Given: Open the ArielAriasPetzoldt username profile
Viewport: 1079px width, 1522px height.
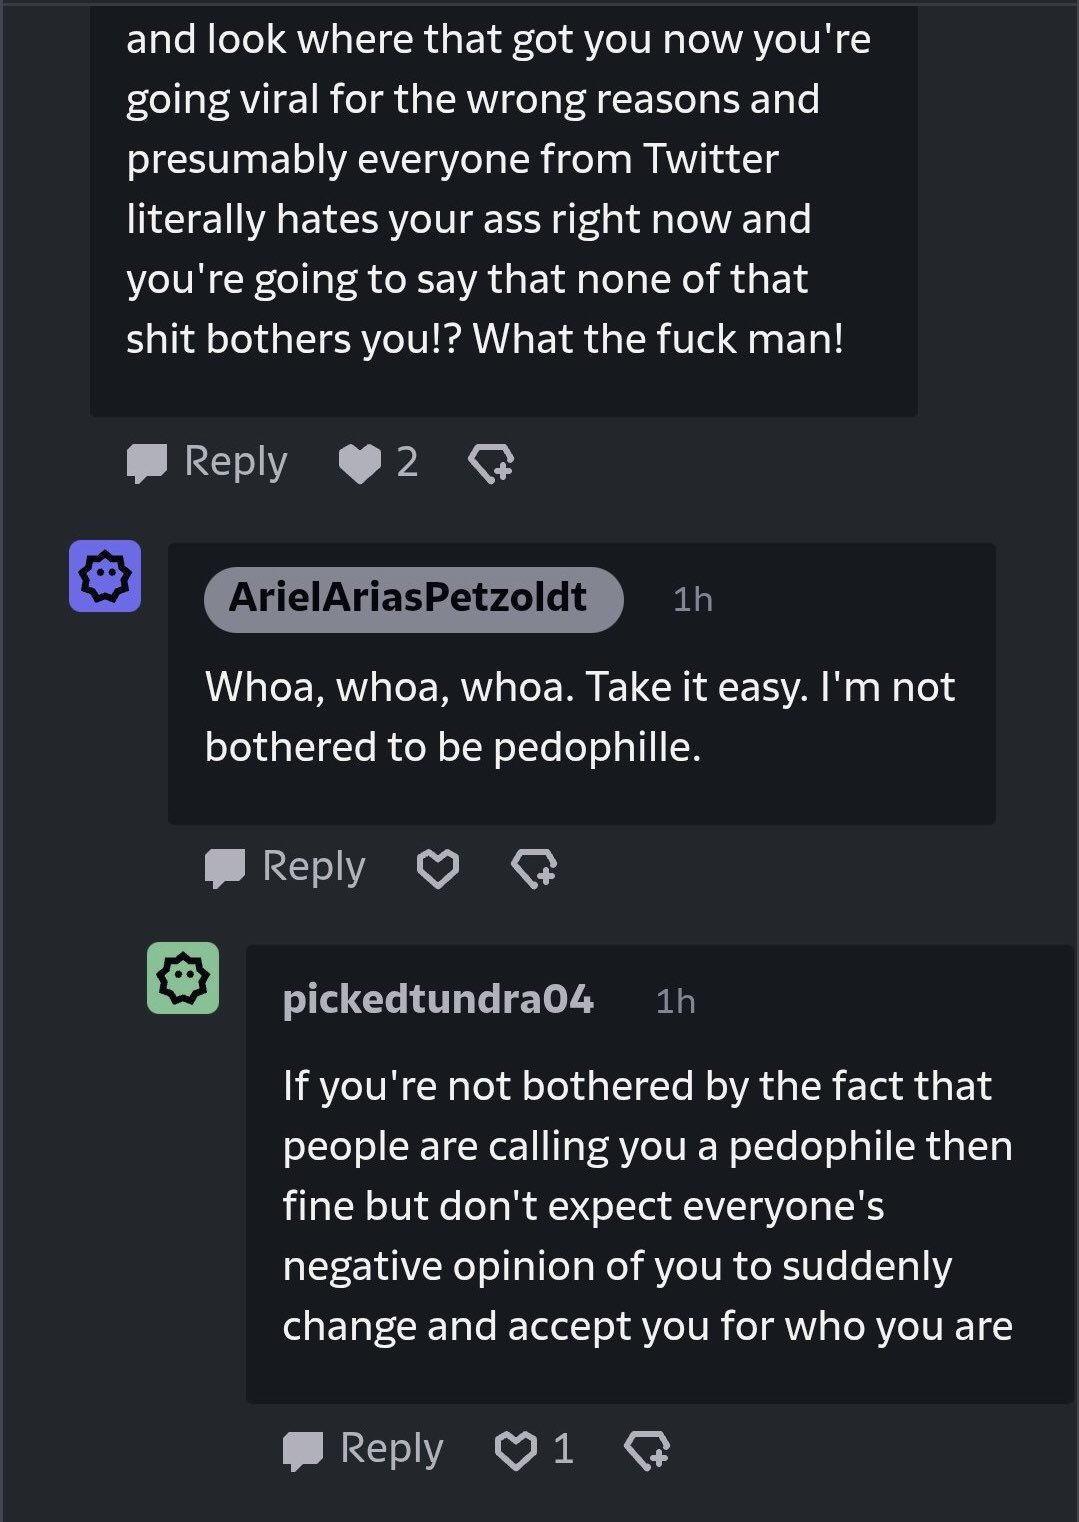Looking at the screenshot, I should click(408, 598).
